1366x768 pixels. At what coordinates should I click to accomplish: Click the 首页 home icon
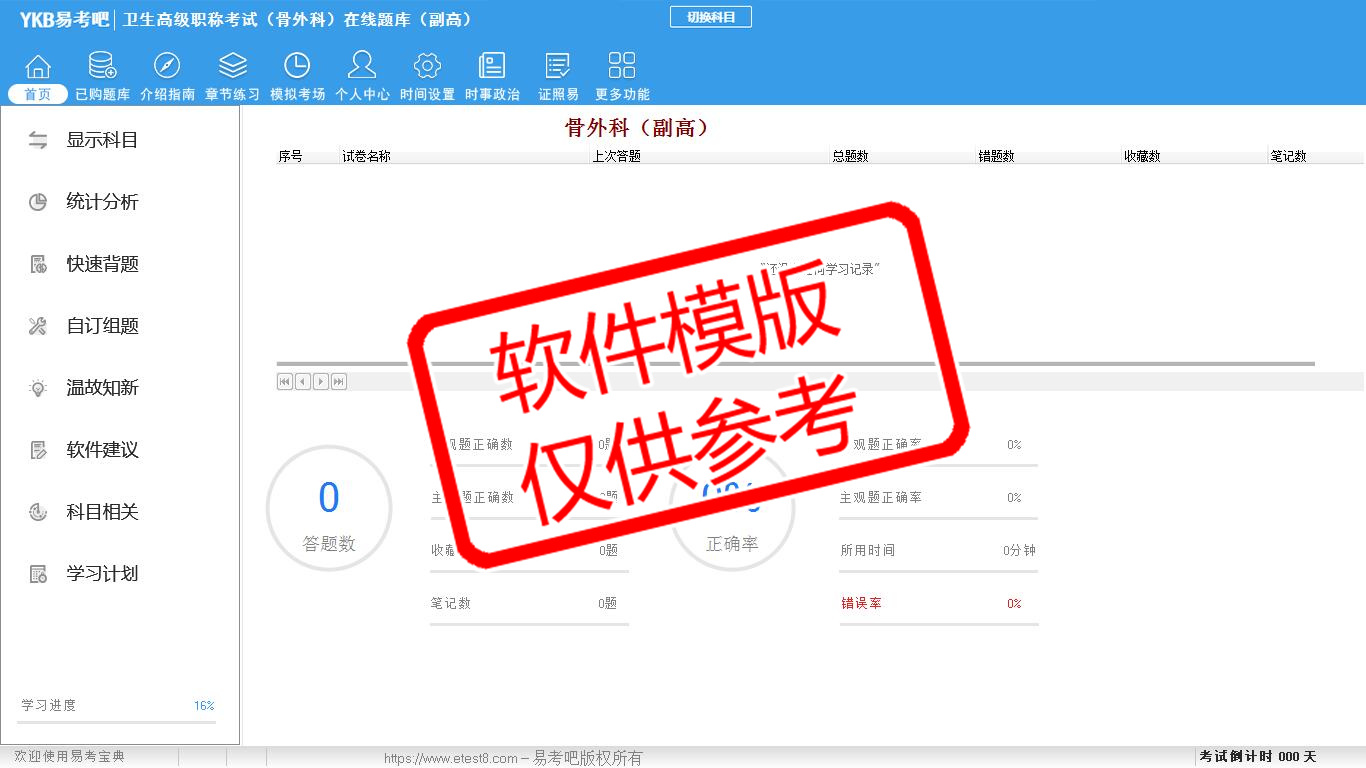38,67
